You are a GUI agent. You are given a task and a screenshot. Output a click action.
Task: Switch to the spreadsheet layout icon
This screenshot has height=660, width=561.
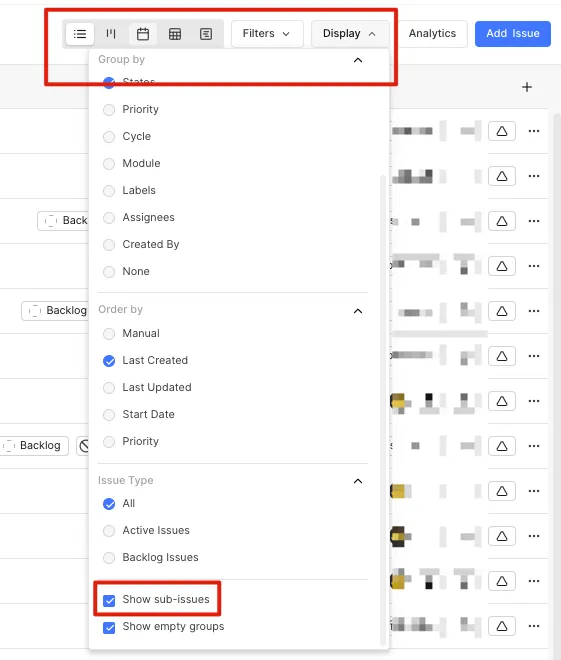[175, 34]
